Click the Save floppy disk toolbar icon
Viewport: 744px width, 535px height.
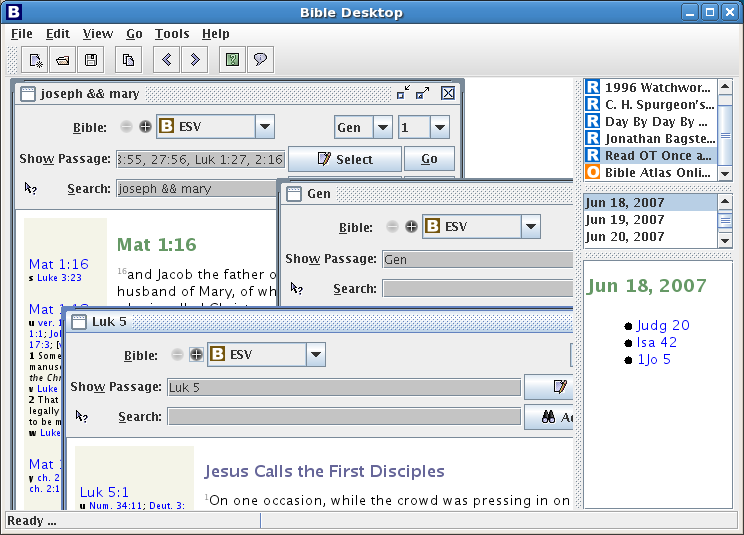[x=91, y=60]
